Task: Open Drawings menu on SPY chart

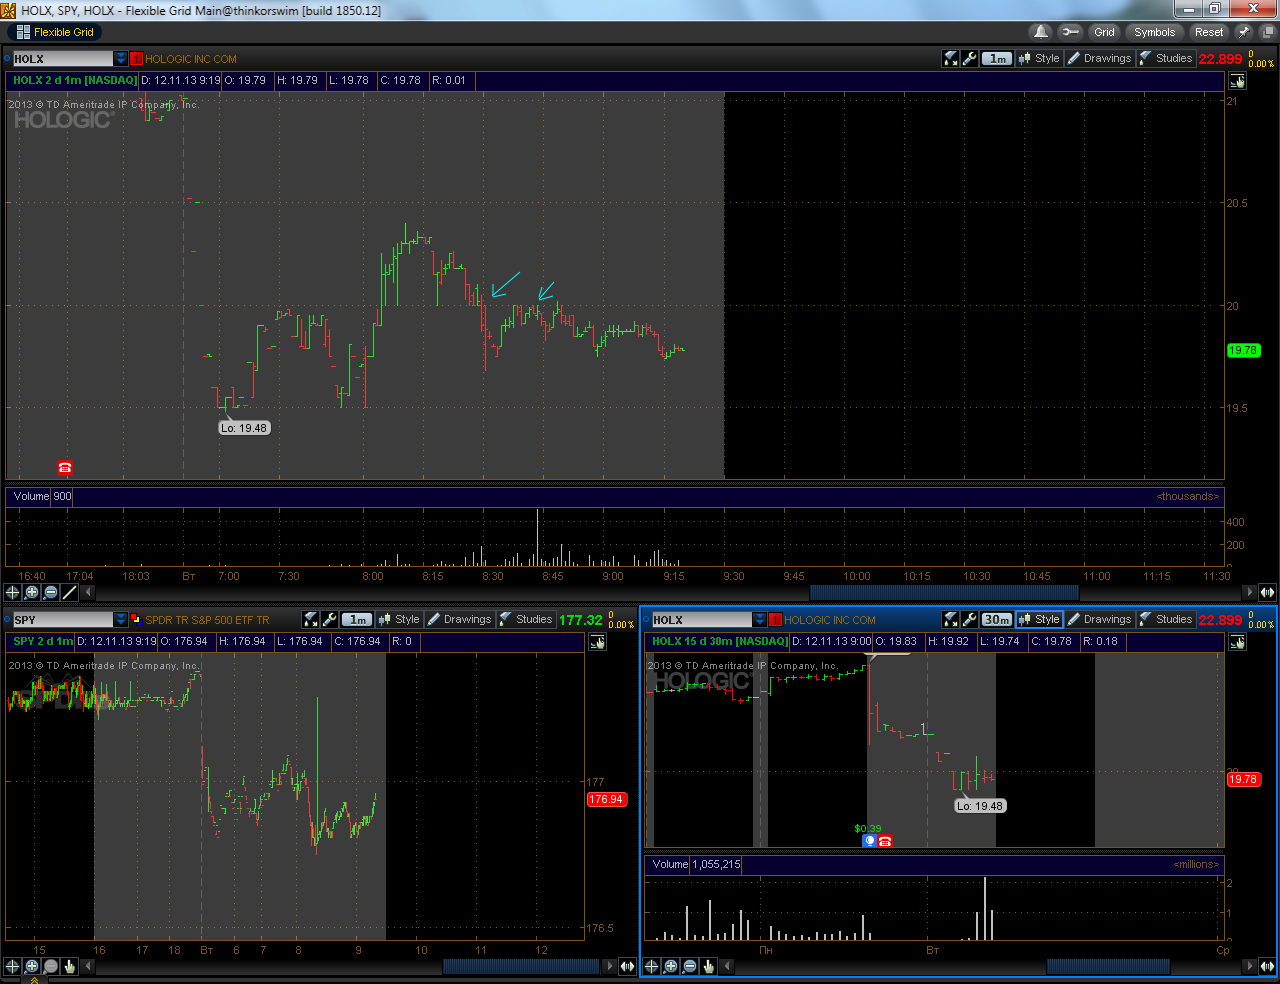Action: 460,619
